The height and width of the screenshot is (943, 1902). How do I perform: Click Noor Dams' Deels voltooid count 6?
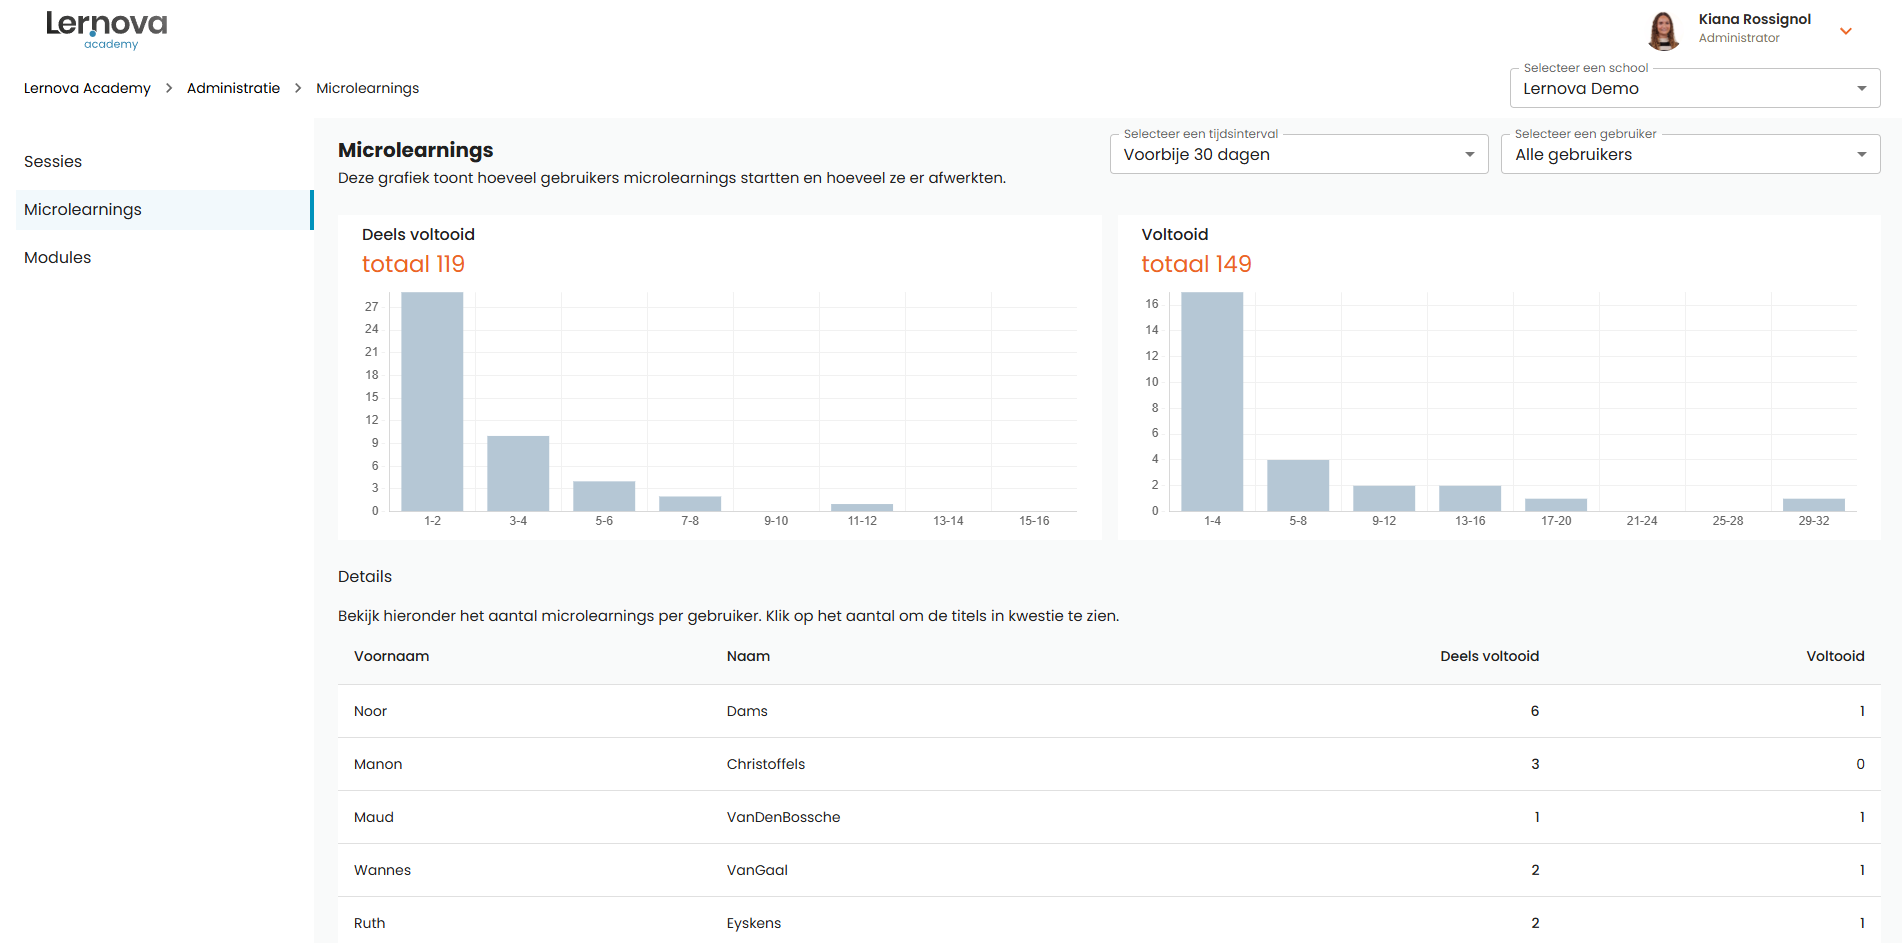pos(1535,711)
